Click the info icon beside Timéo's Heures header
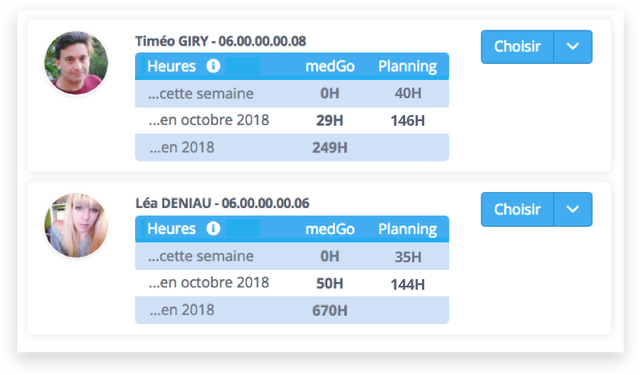Viewport: 640px width, 375px height. [x=213, y=66]
